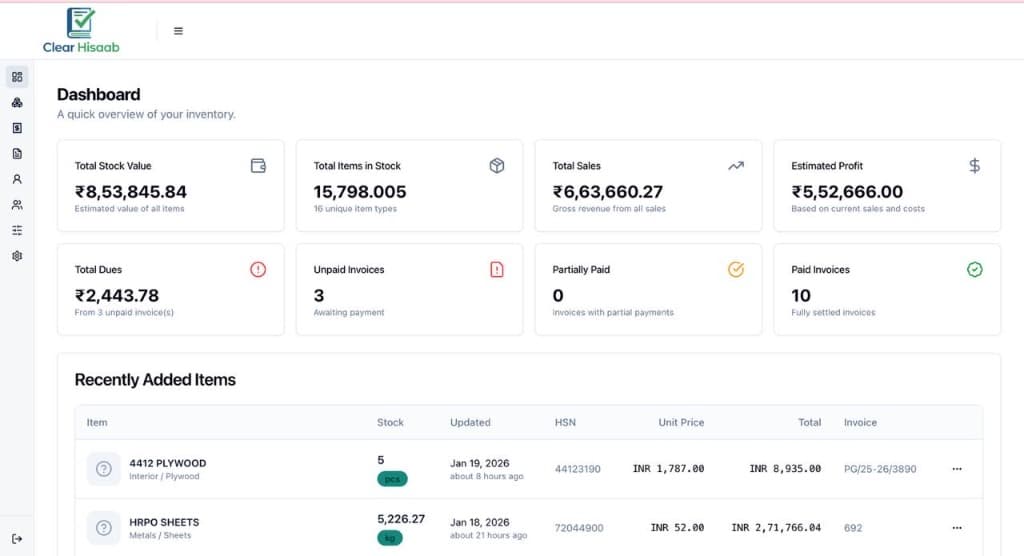Click the placeholder image for HRPO SHEETS

[103, 528]
